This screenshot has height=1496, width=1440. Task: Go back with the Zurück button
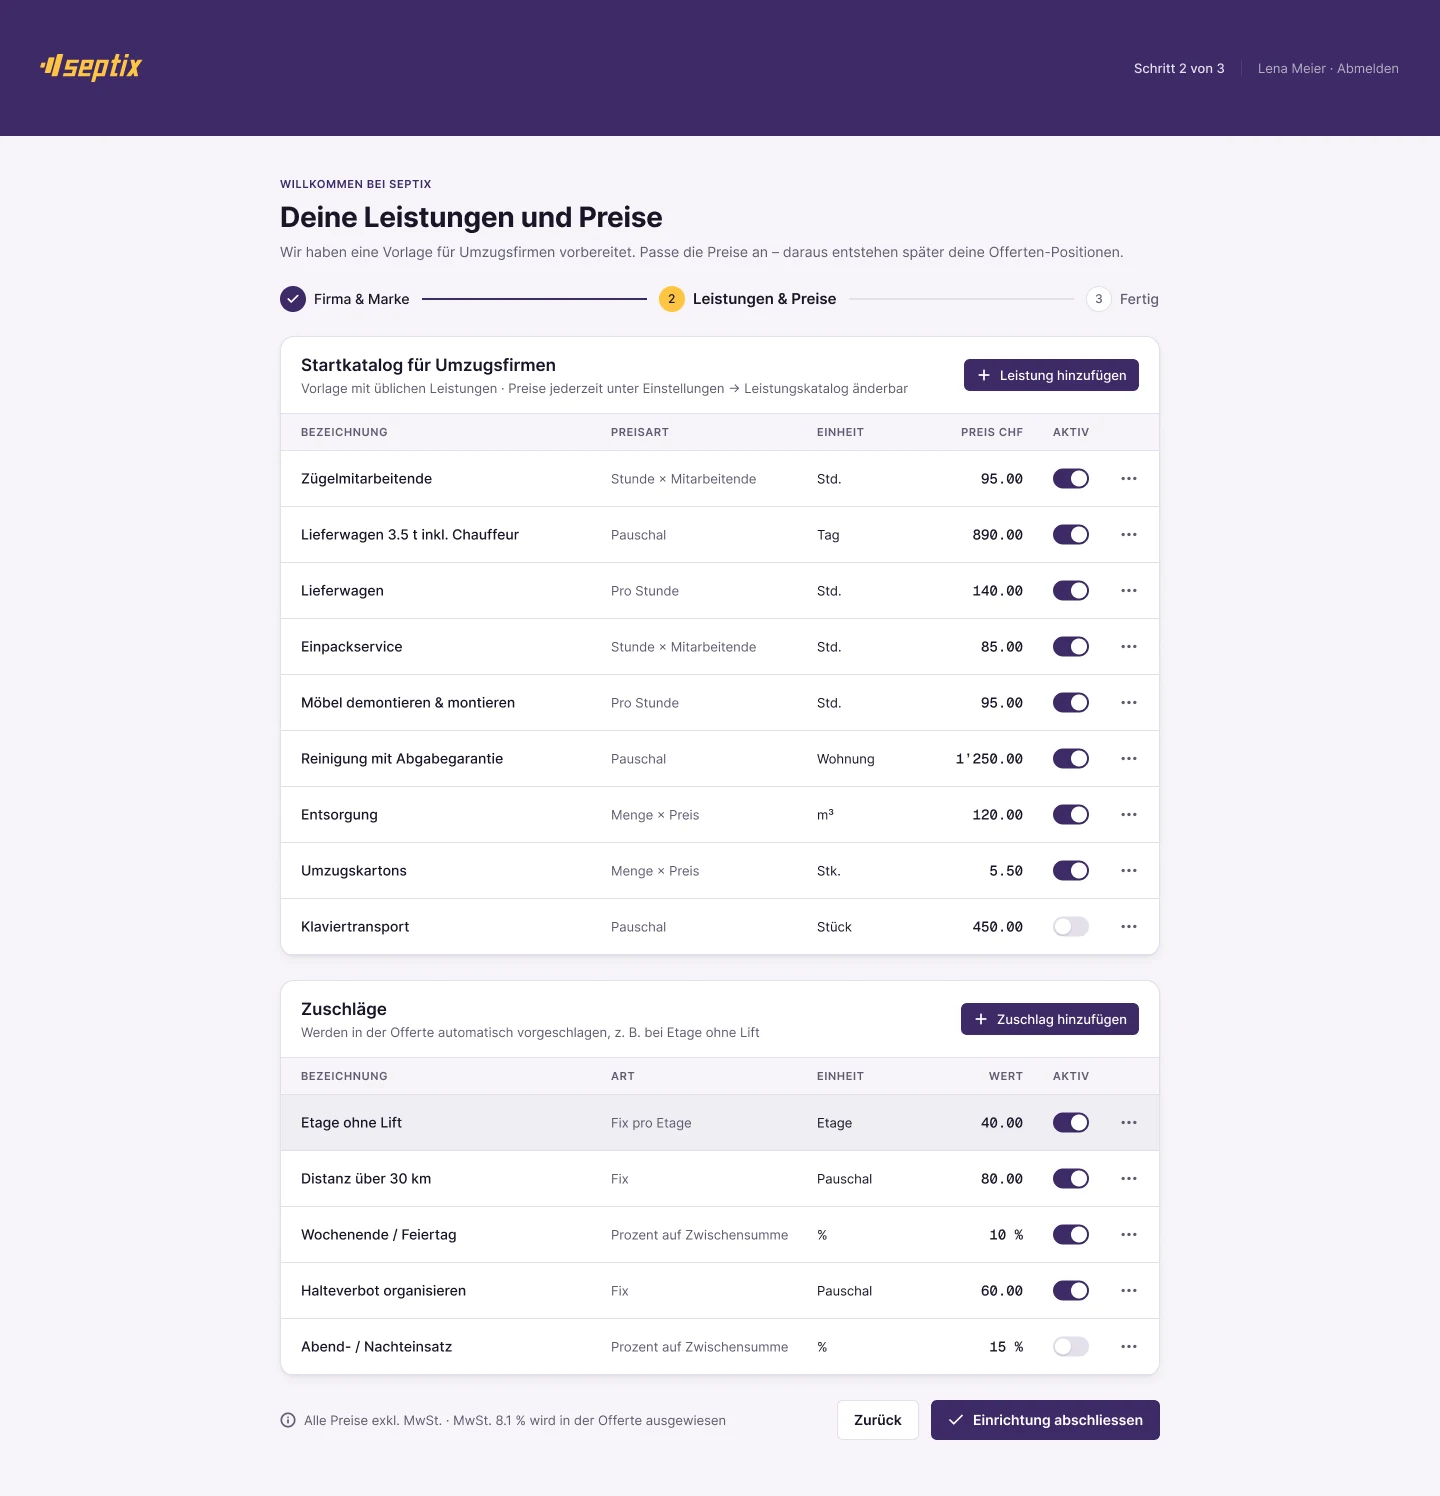point(878,1420)
